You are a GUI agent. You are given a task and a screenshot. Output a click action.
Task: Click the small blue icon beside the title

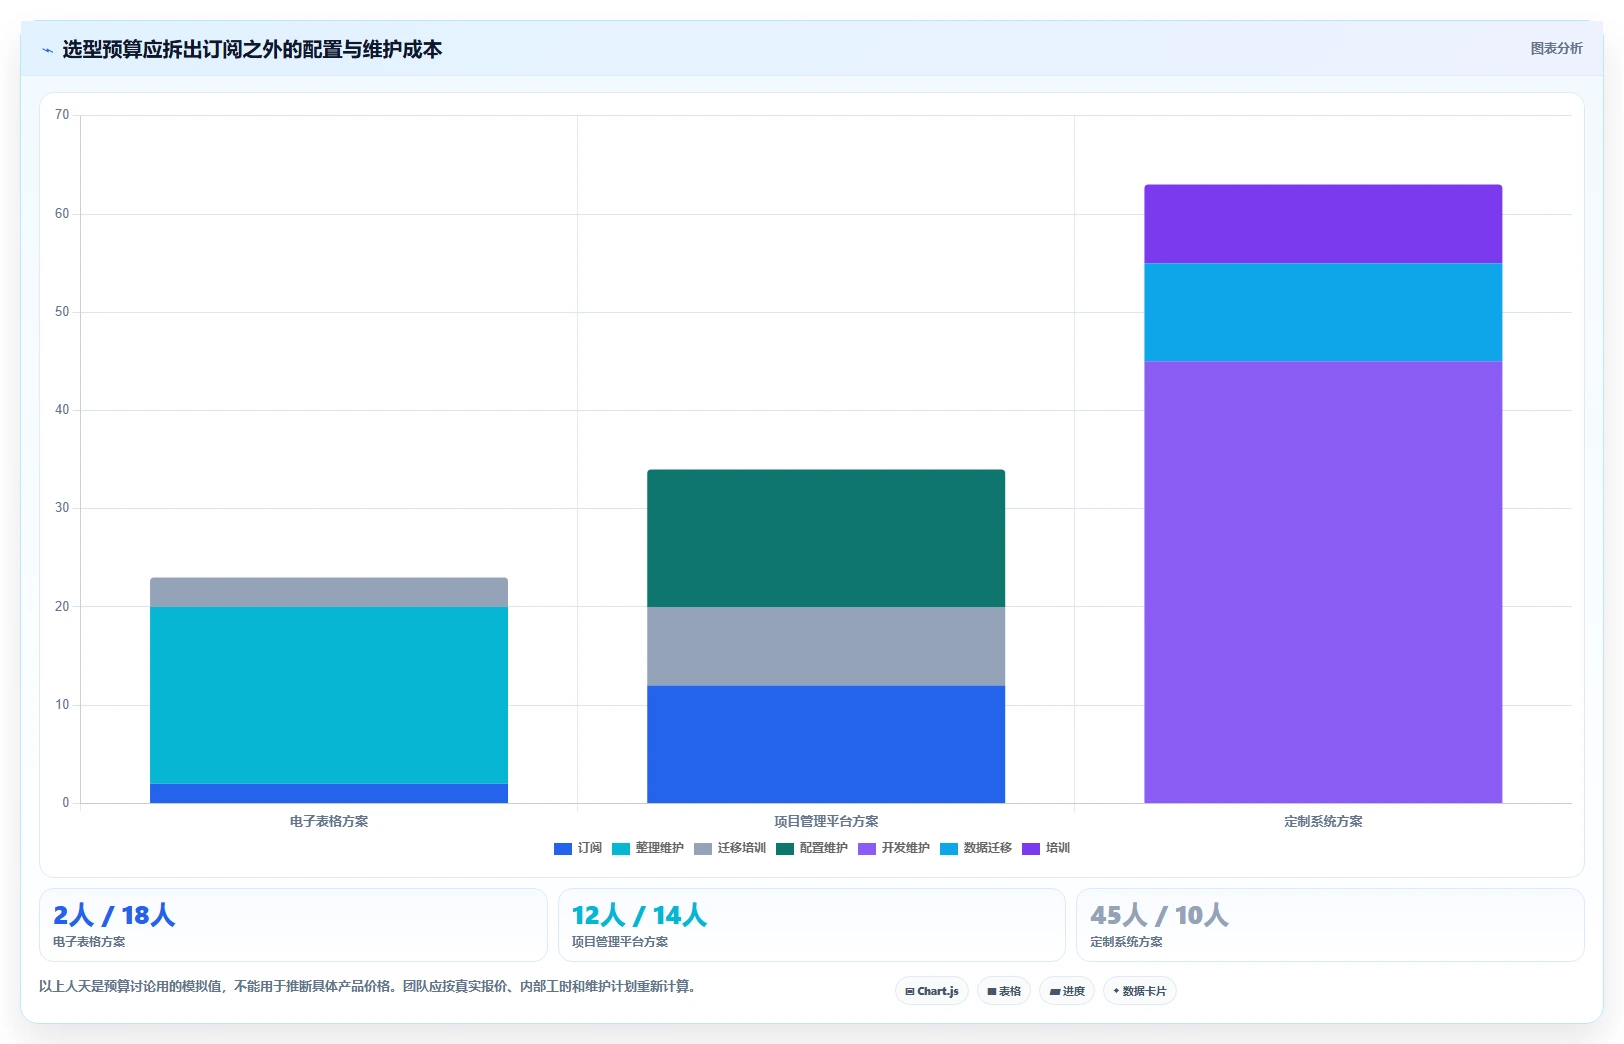[x=47, y=50]
